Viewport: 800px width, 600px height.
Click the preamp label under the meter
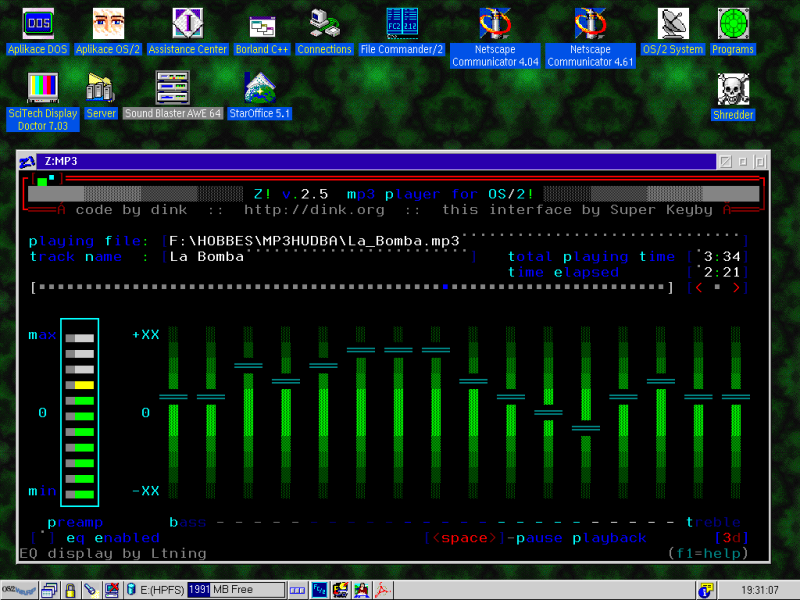[75, 522]
